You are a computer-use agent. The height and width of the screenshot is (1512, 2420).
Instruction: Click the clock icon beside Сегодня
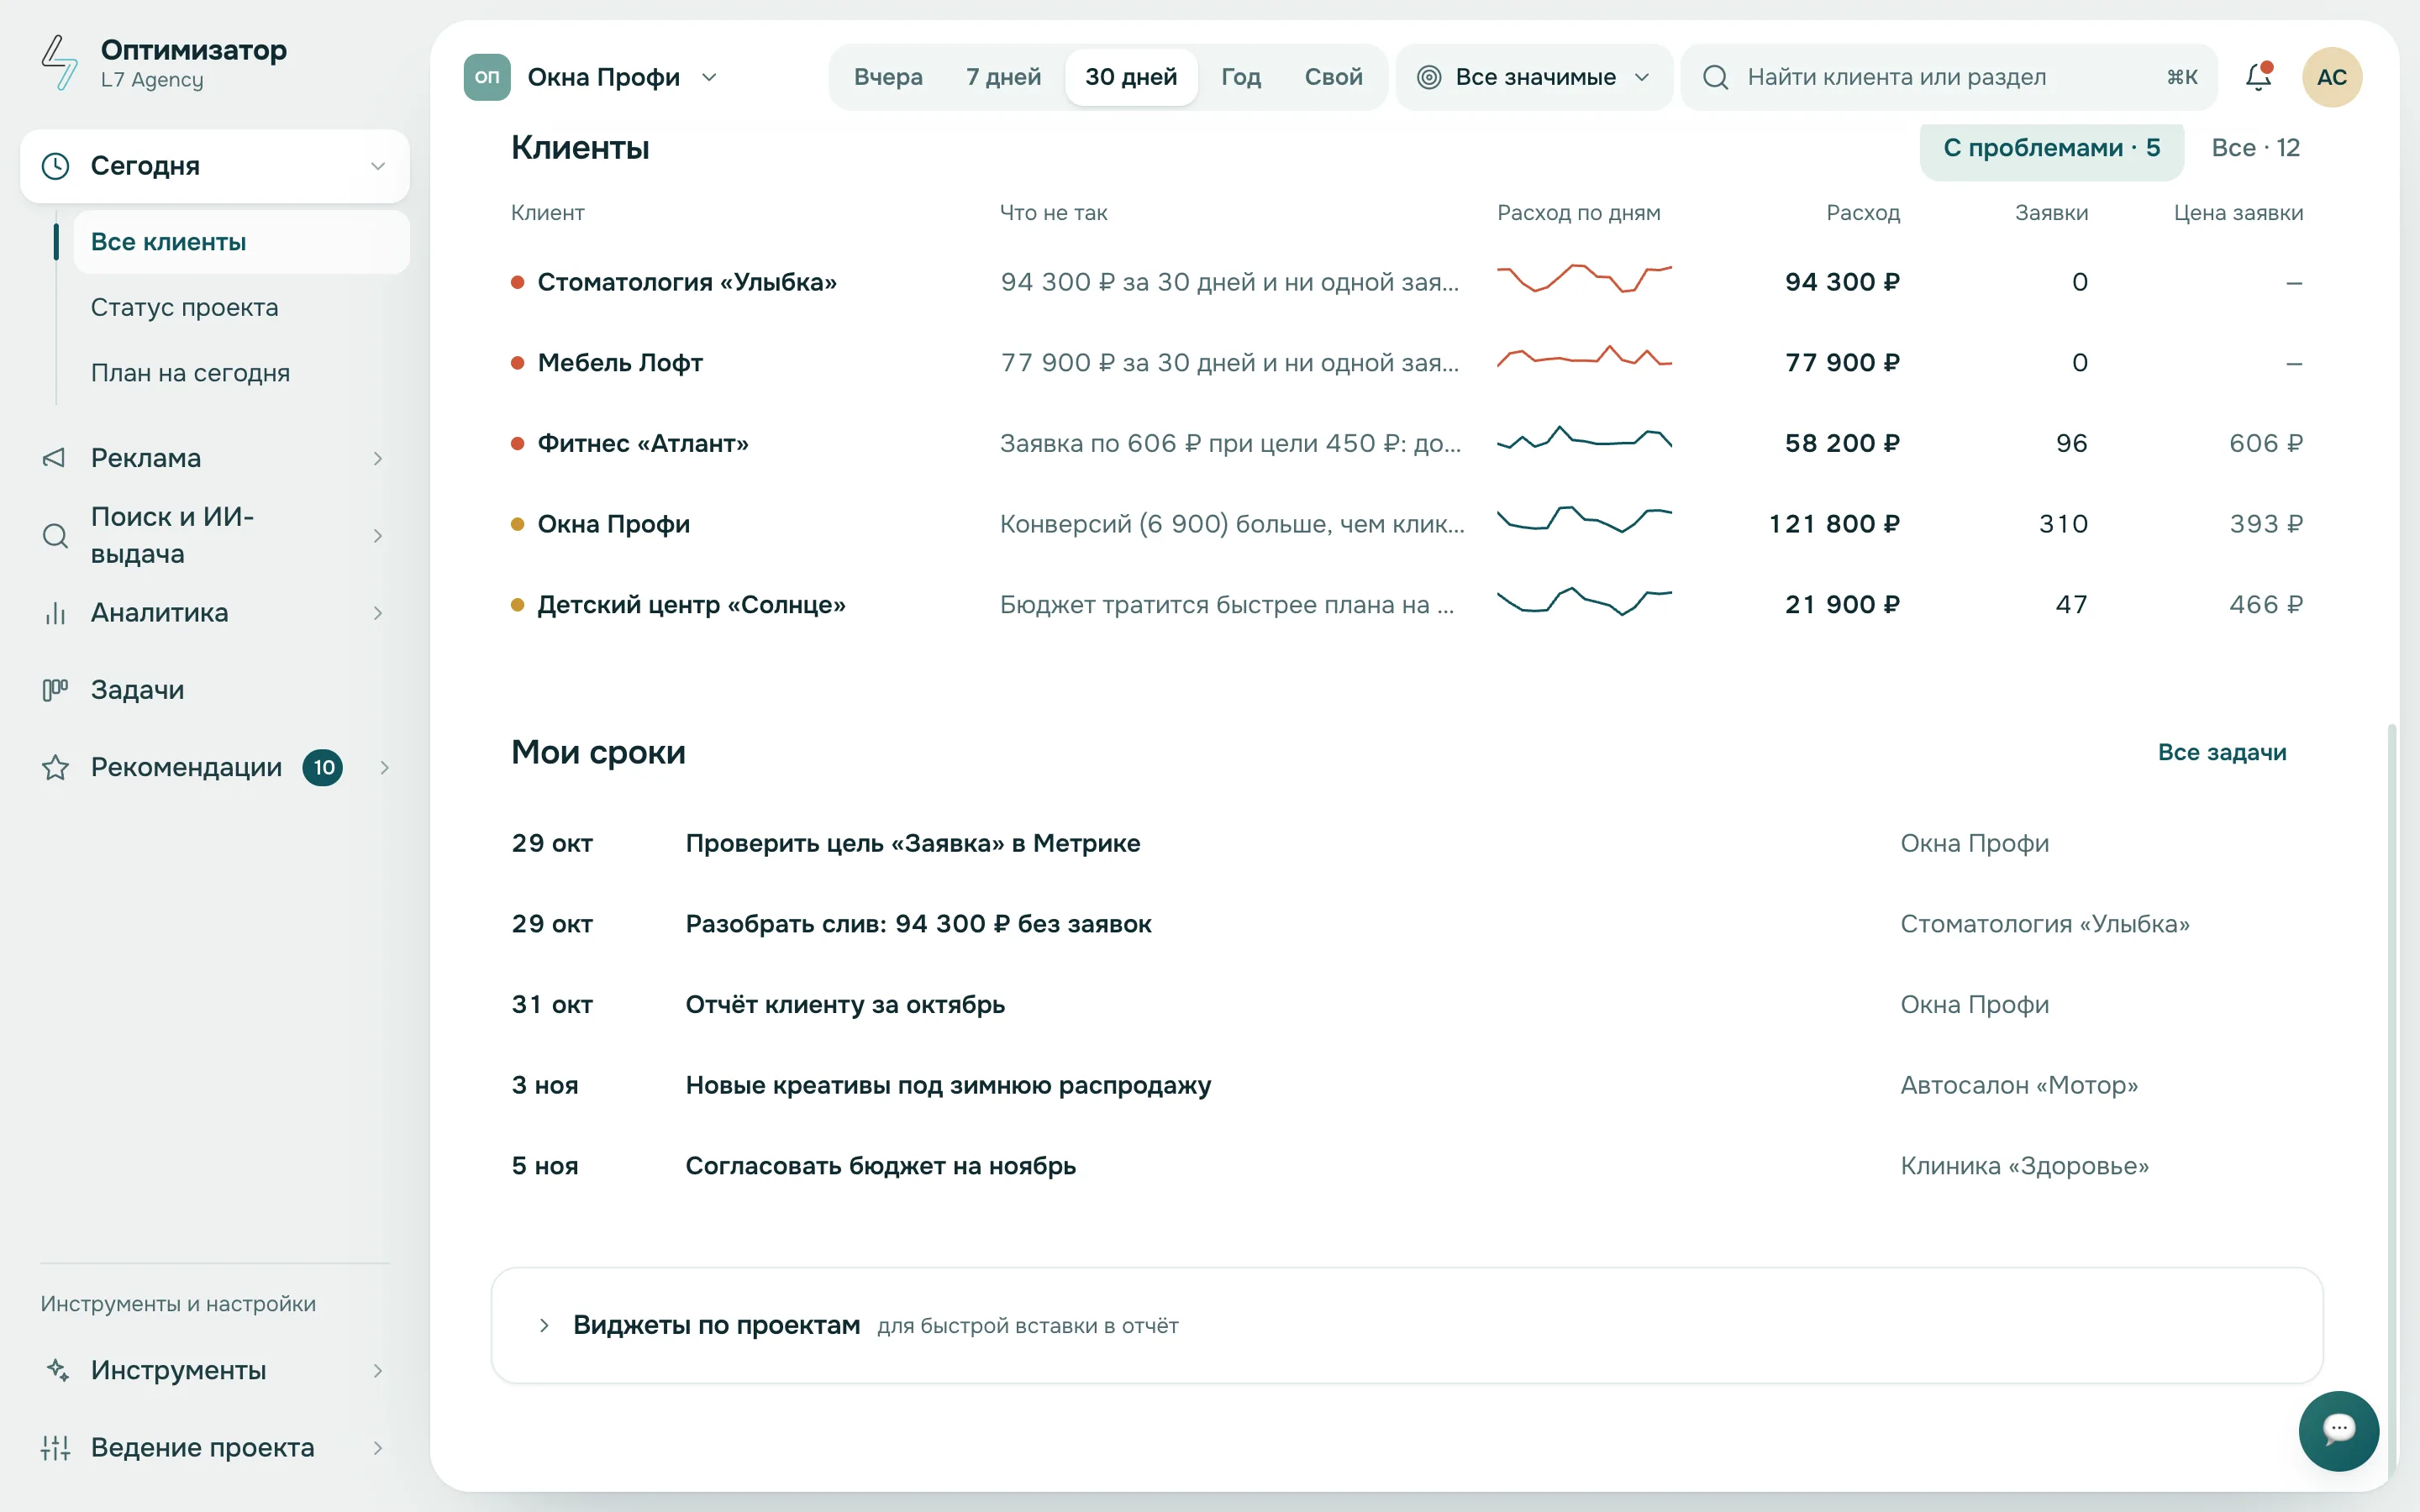[x=56, y=166]
